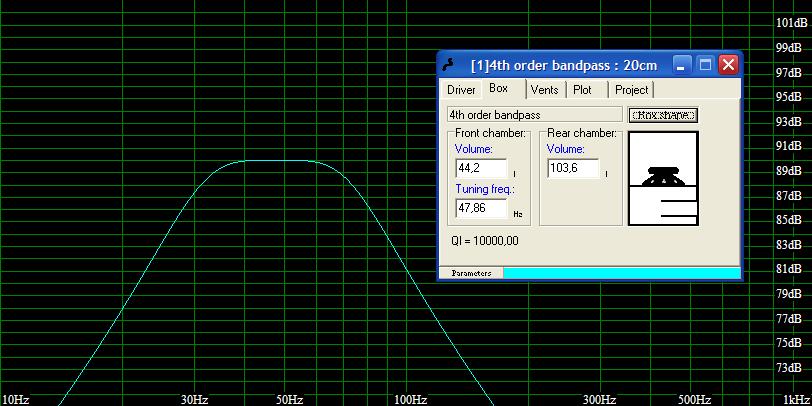Click the 10Hz axis label
Screen dimensions: 812x406
point(15,400)
